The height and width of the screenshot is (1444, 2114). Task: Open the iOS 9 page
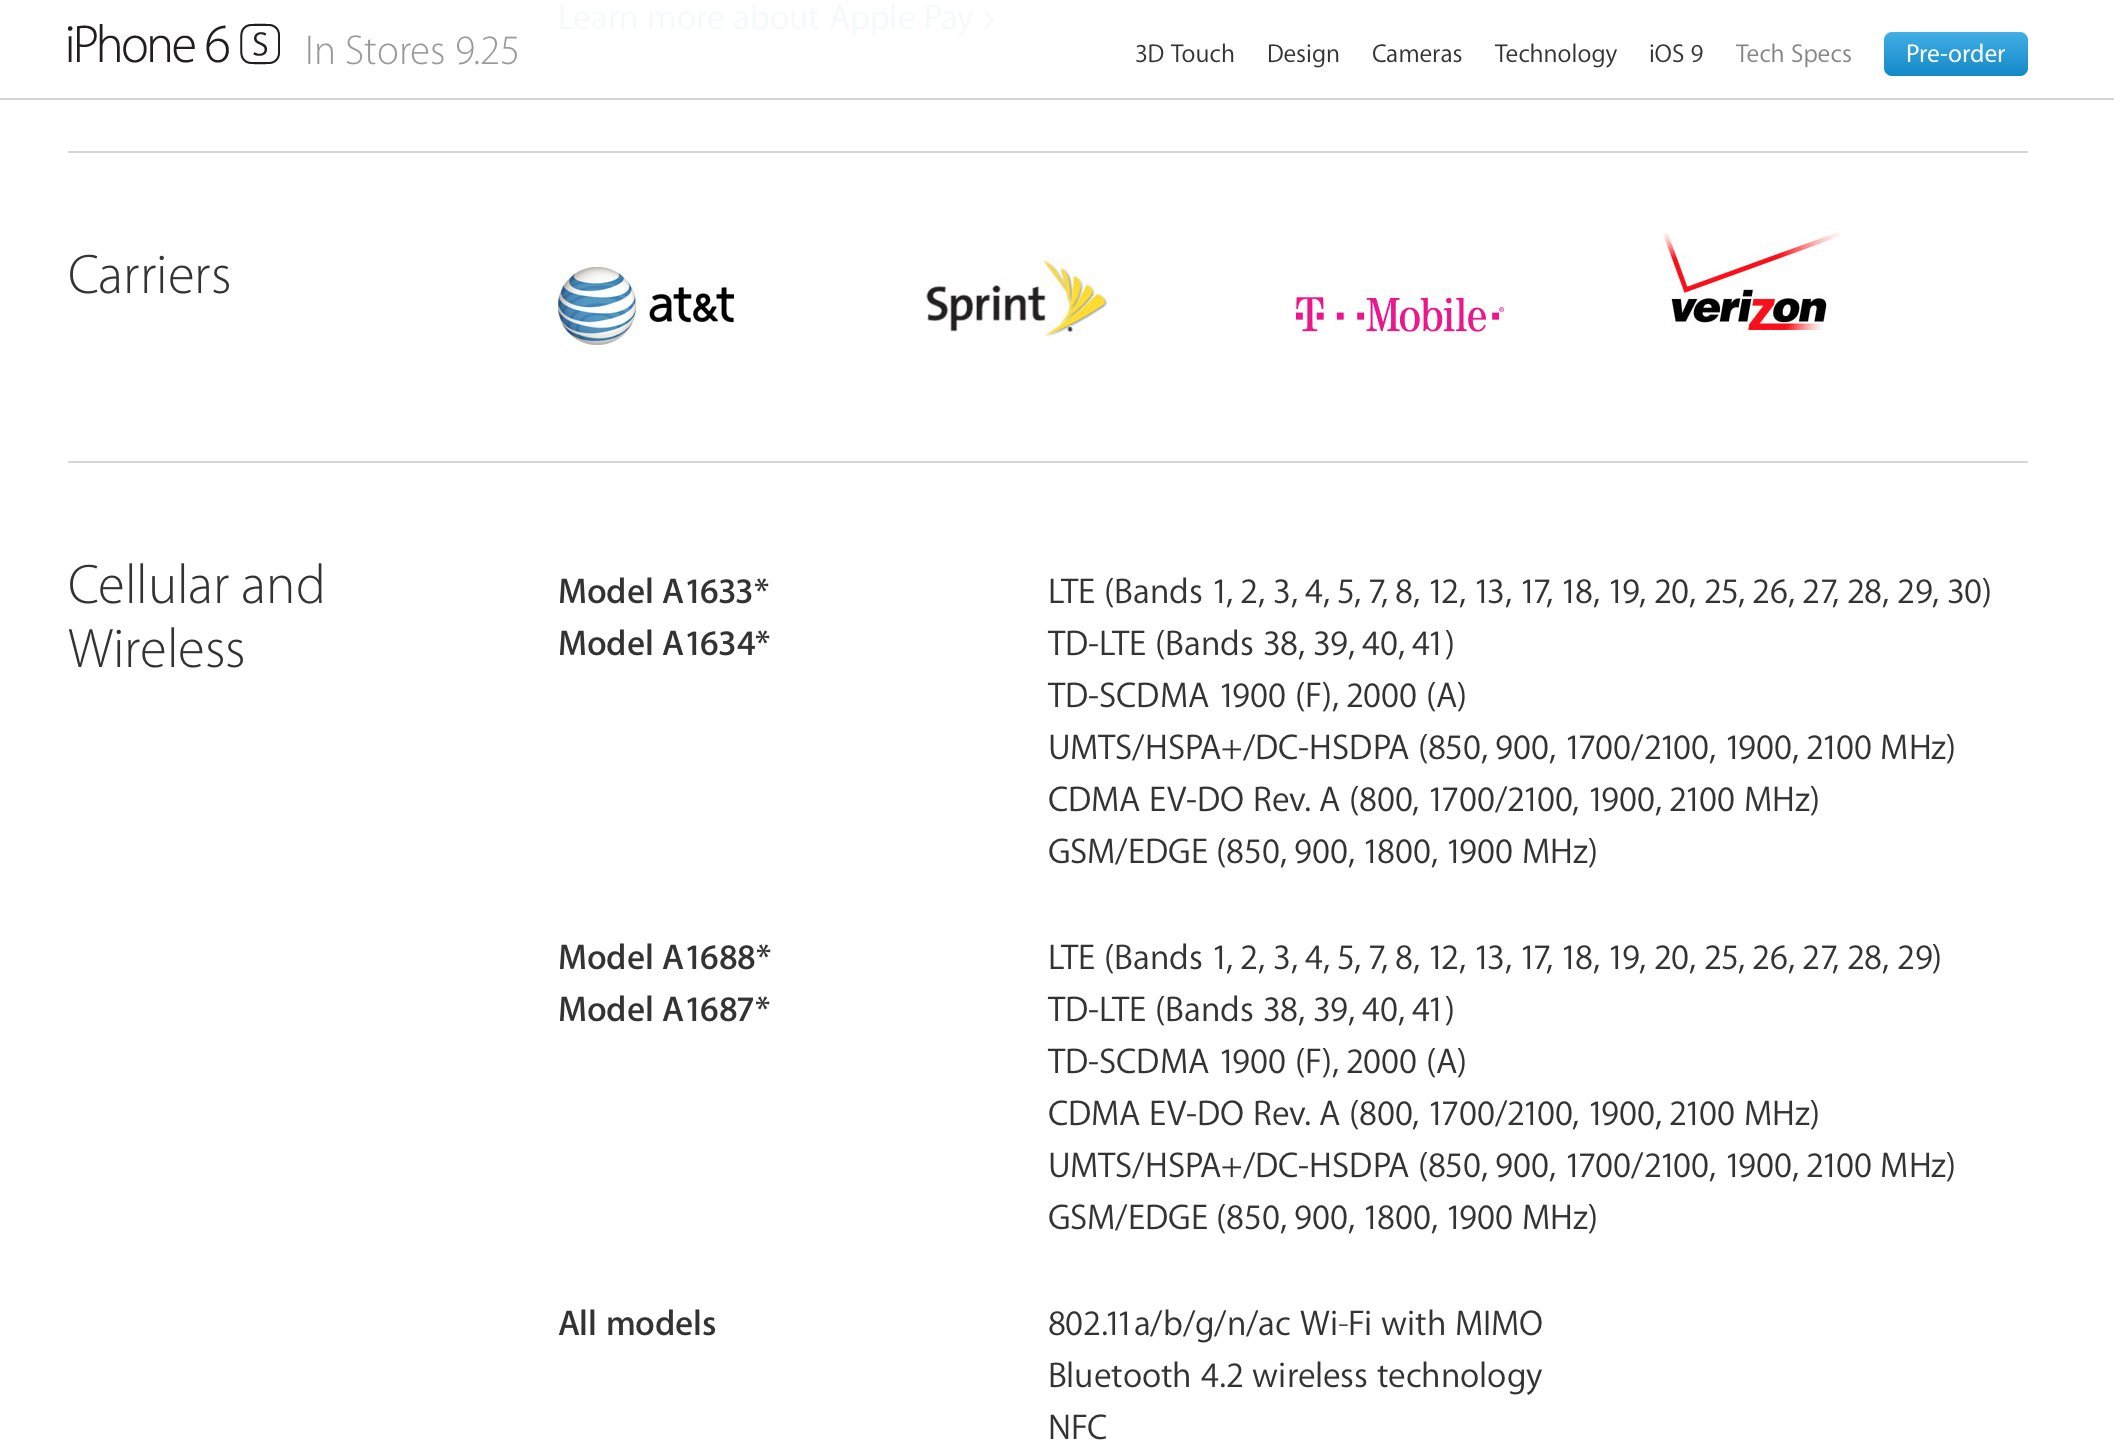1675,54
